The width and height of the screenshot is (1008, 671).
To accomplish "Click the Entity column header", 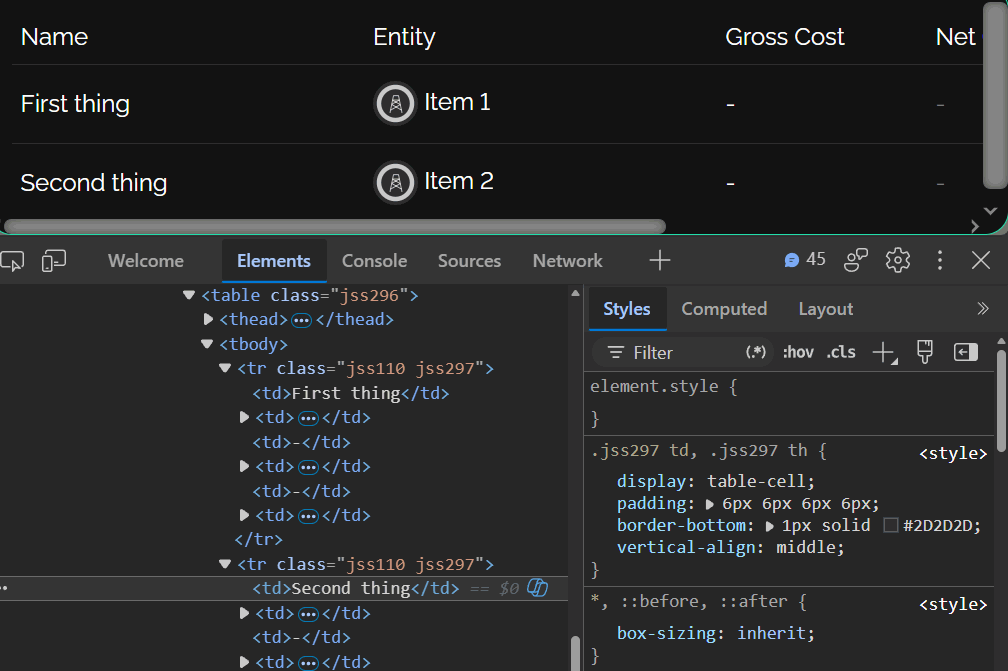I will [404, 37].
